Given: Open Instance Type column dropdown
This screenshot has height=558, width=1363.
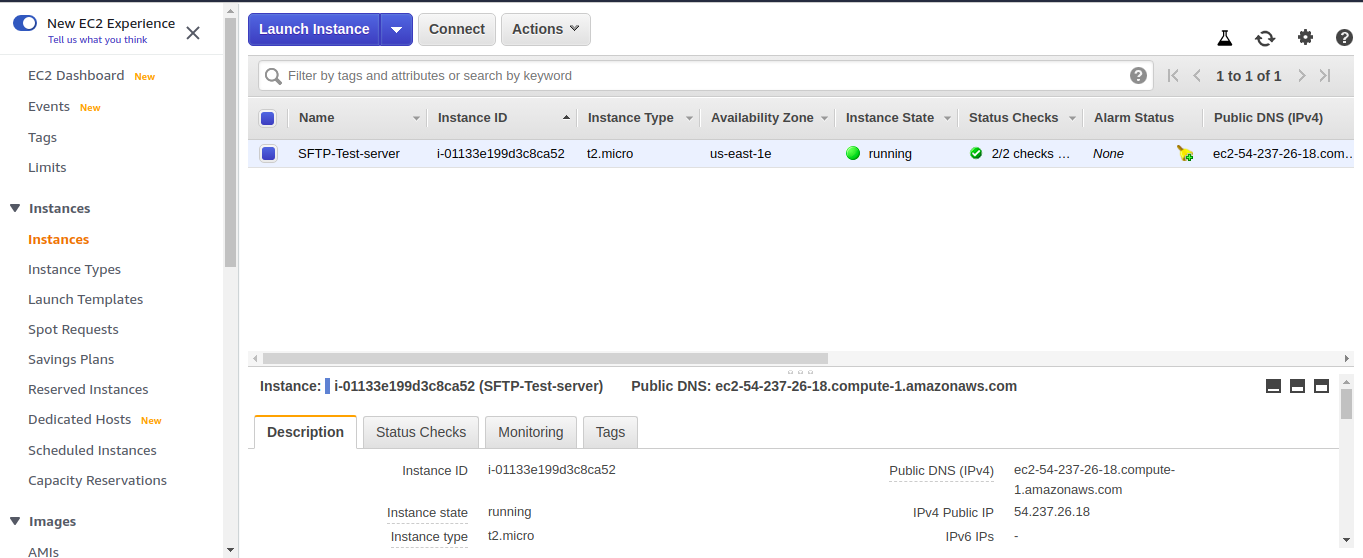Looking at the screenshot, I should pyautogui.click(x=688, y=118).
